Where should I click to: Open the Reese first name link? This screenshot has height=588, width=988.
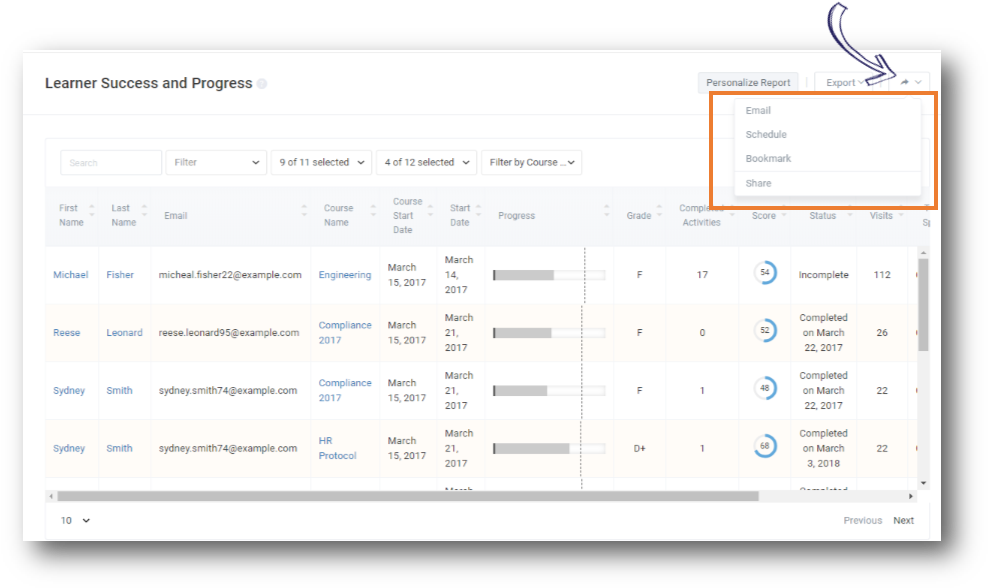66,333
